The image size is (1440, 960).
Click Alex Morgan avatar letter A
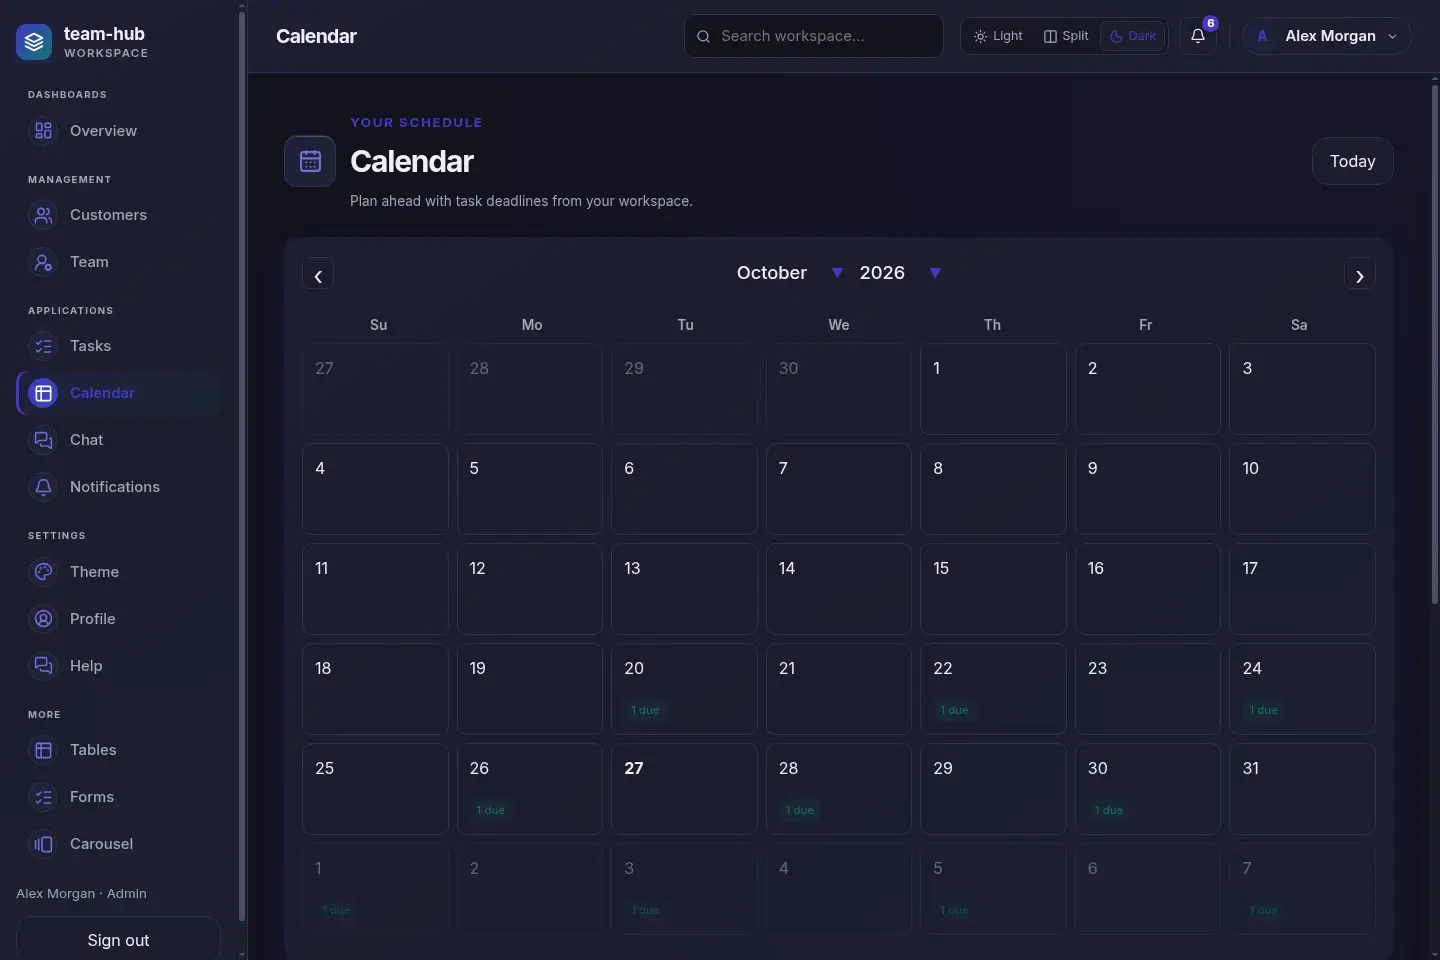1262,36
